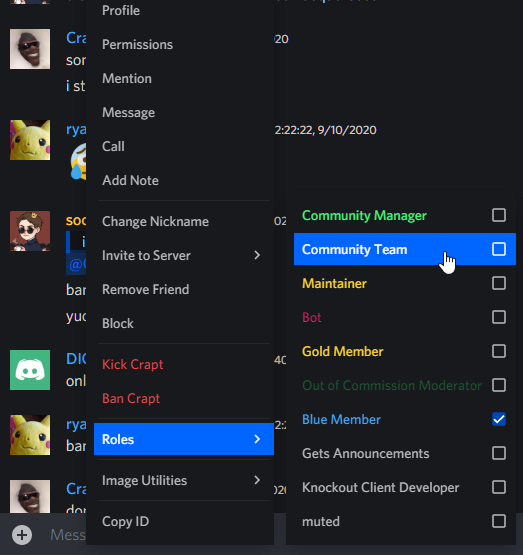Image resolution: width=523 pixels, height=555 pixels.
Task: Toggle the Knockout Client Developer role checkbox
Action: (499, 487)
